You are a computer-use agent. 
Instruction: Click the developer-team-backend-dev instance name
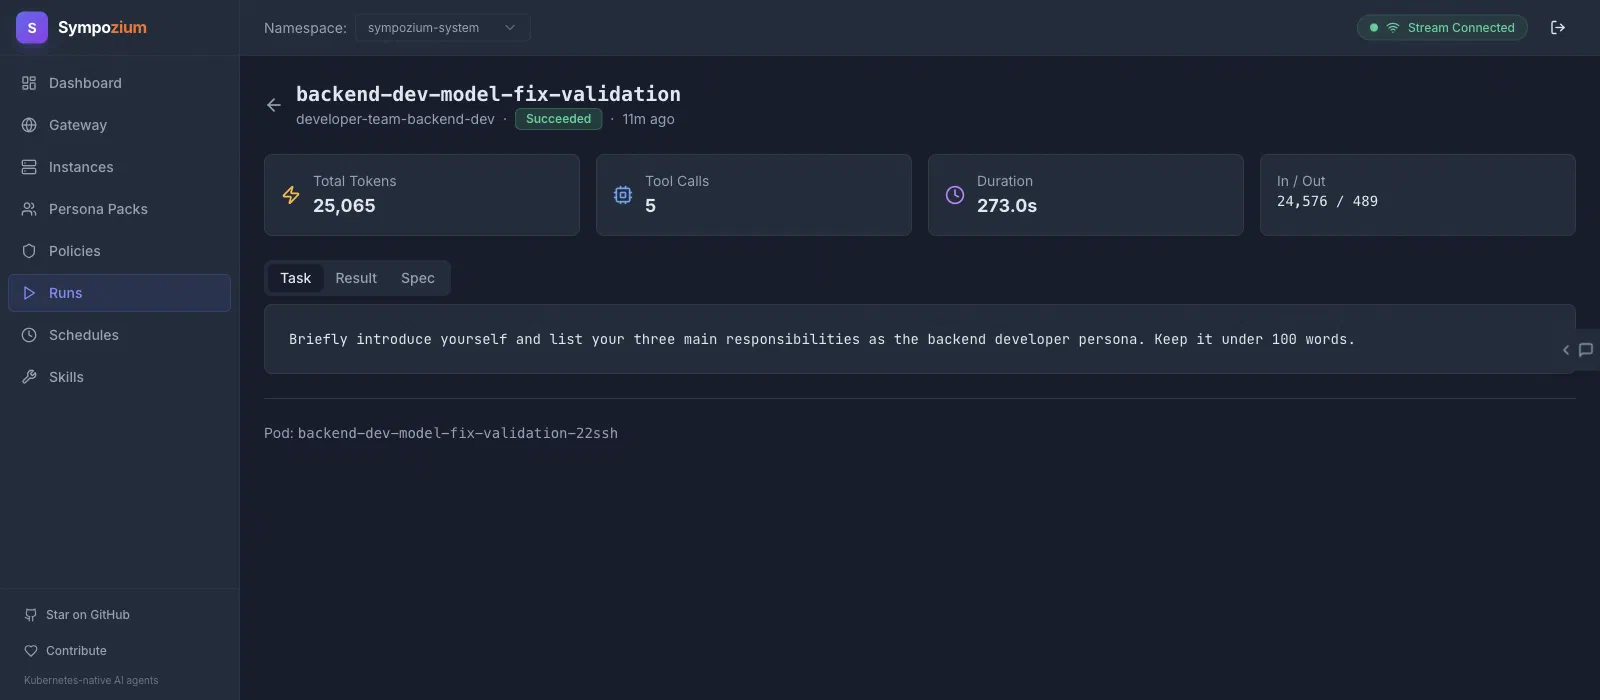click(x=395, y=119)
